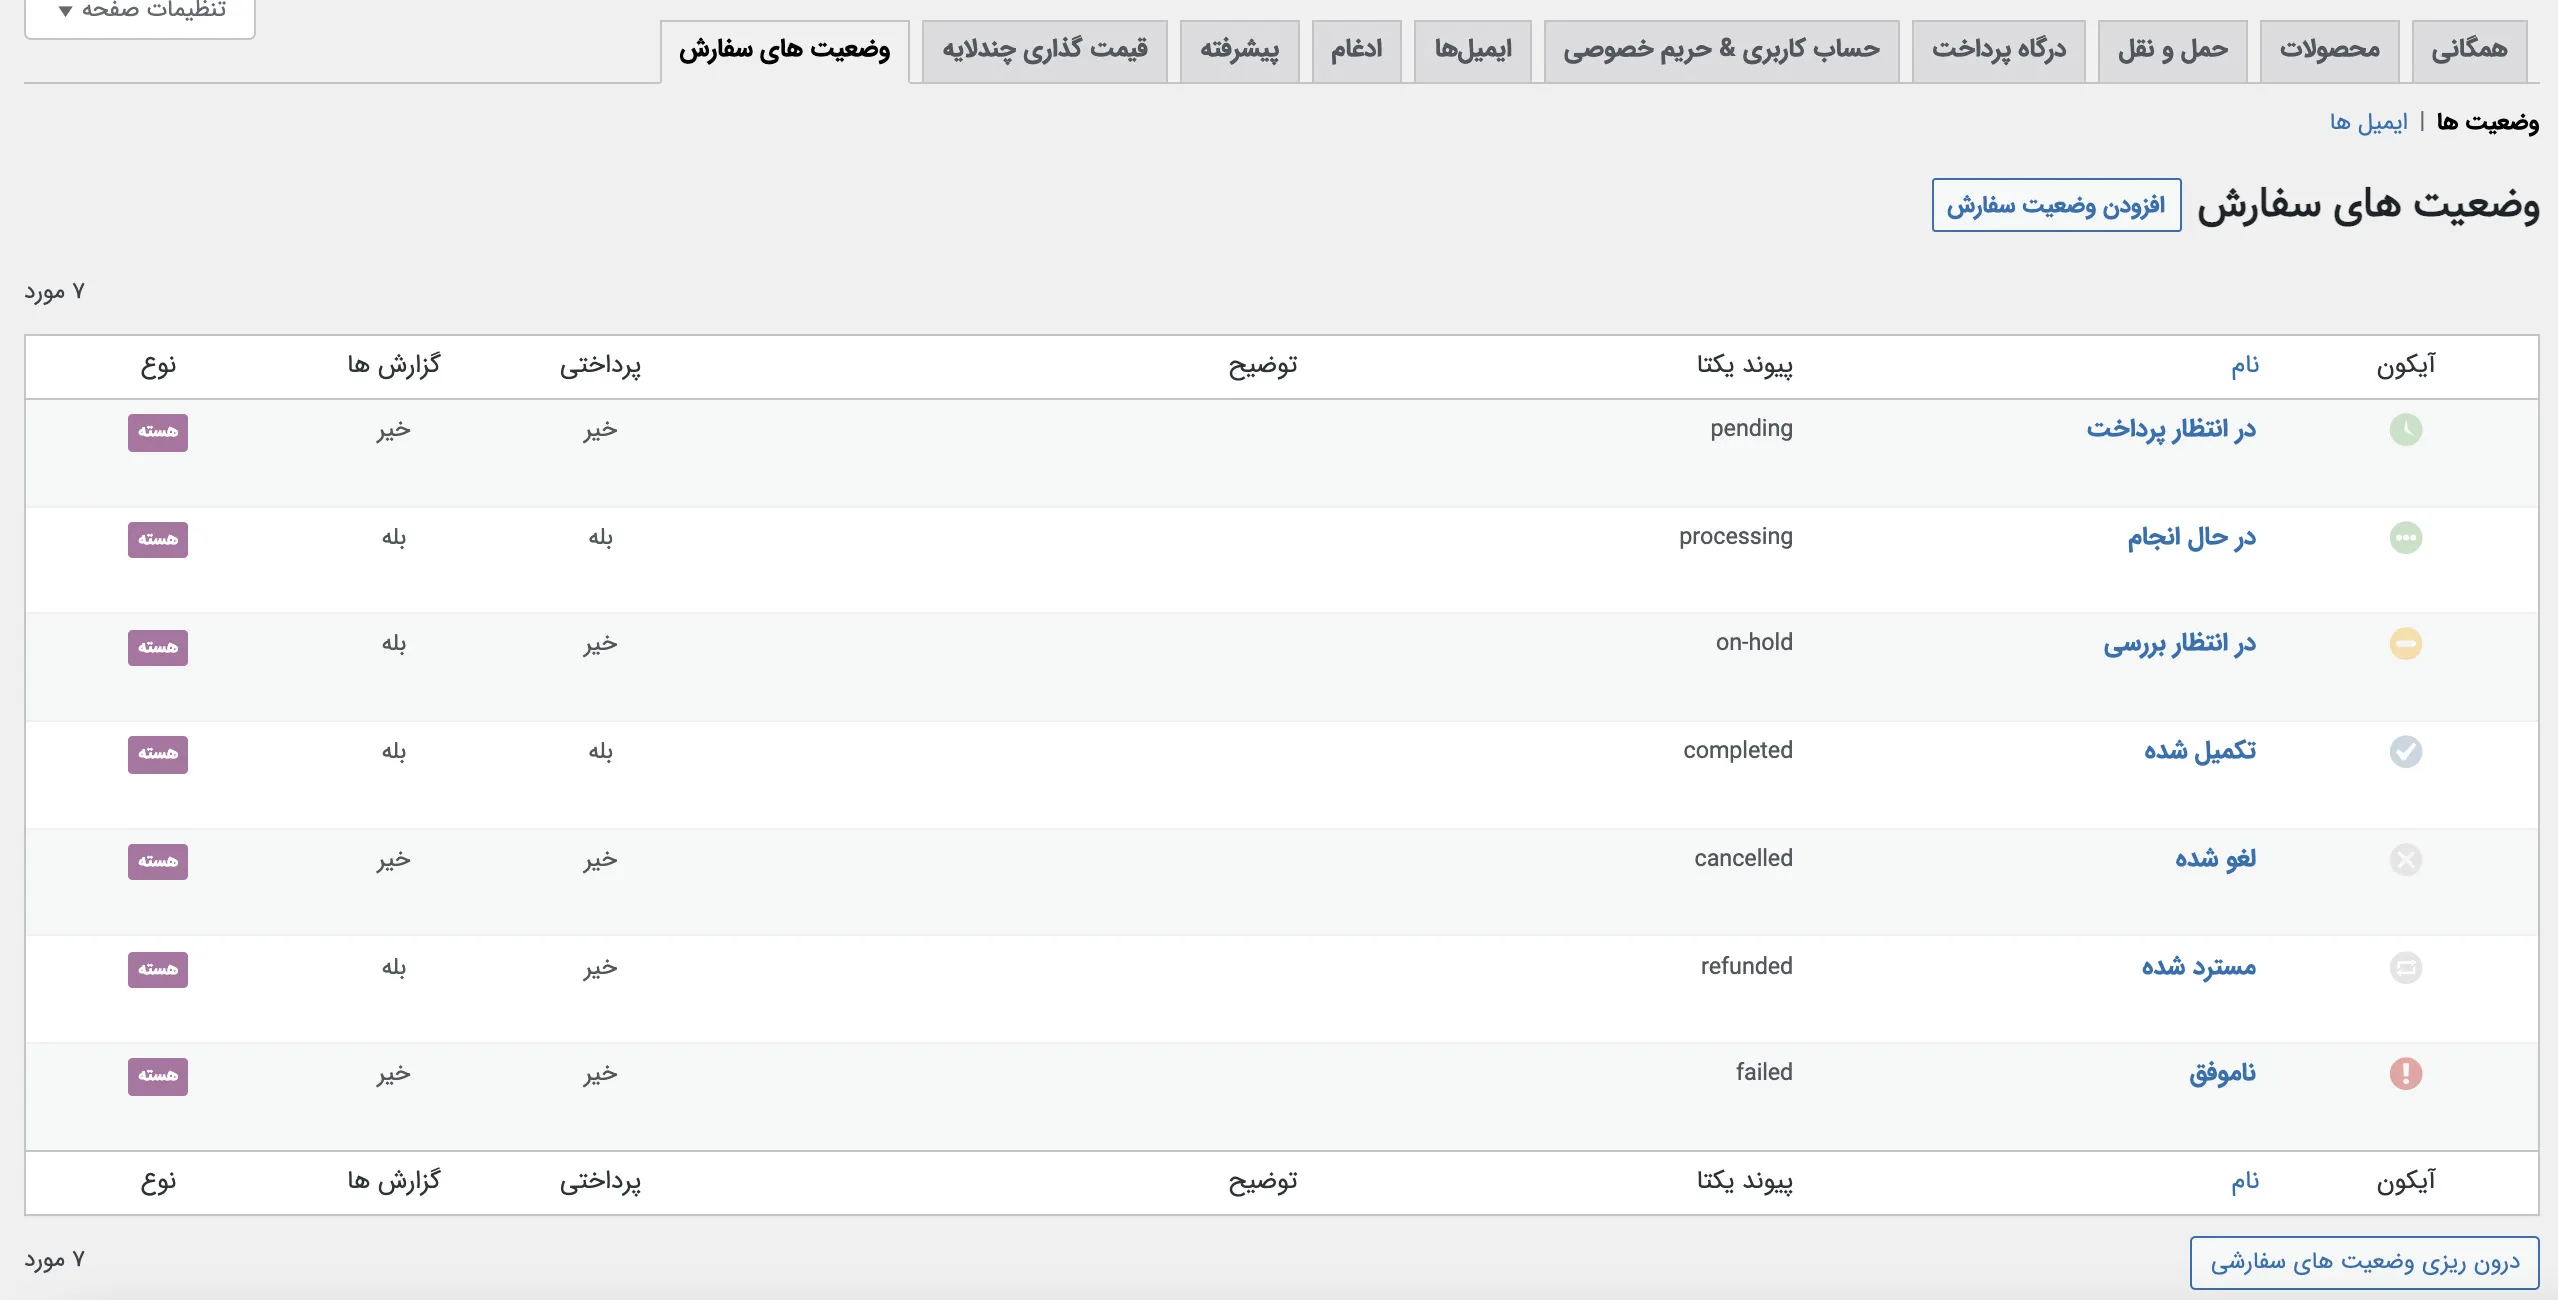Viewport: 2558px width, 1300px height.
Task: Click the blue checkmark icon for completed status
Action: (x=2405, y=752)
